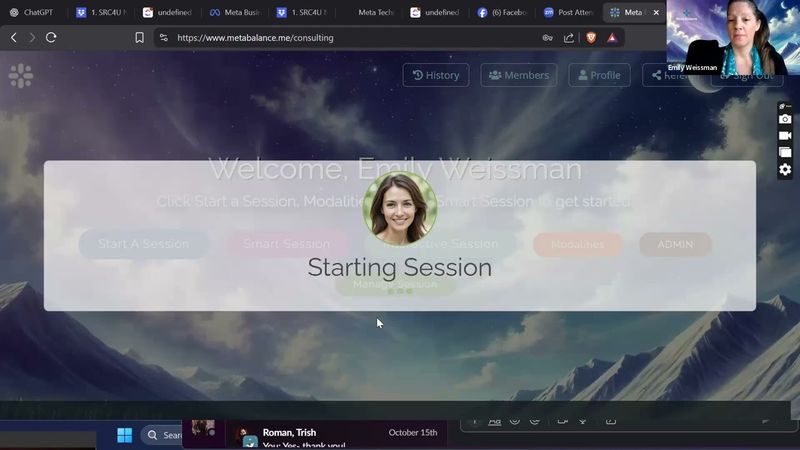
Task: Click the Brave Shields lion icon
Action: (590, 37)
